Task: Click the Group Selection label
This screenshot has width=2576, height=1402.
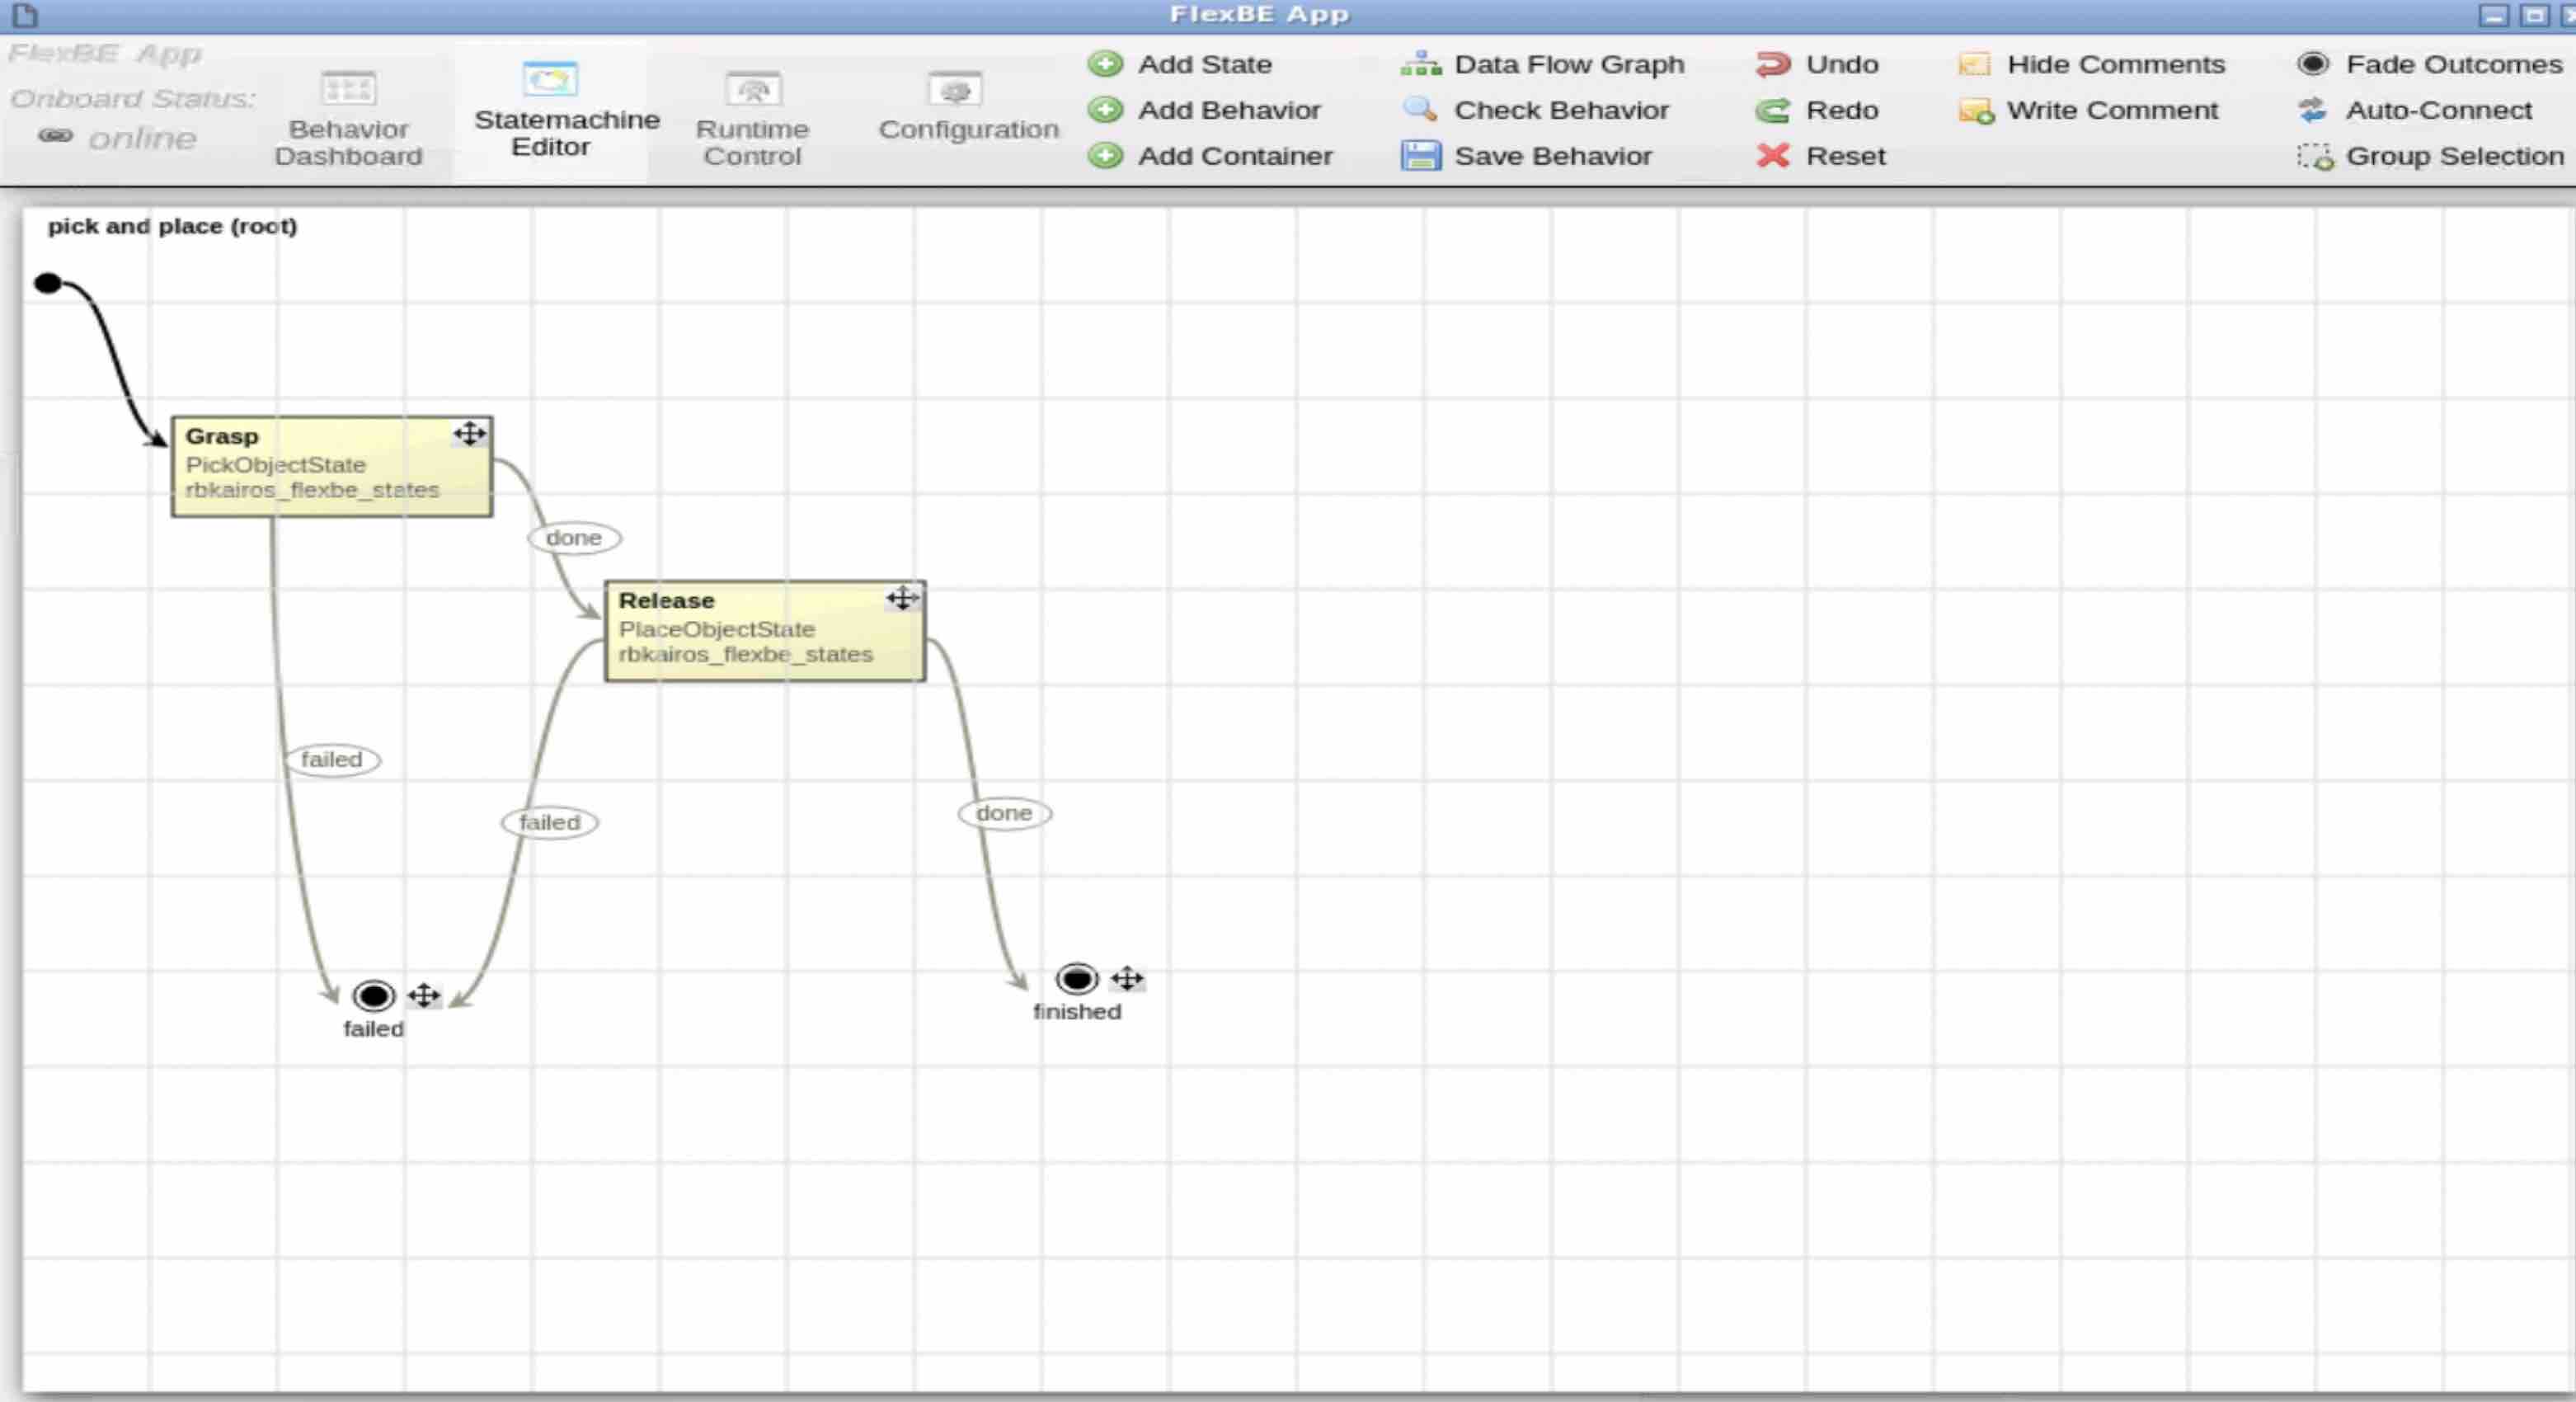Action: (2455, 156)
